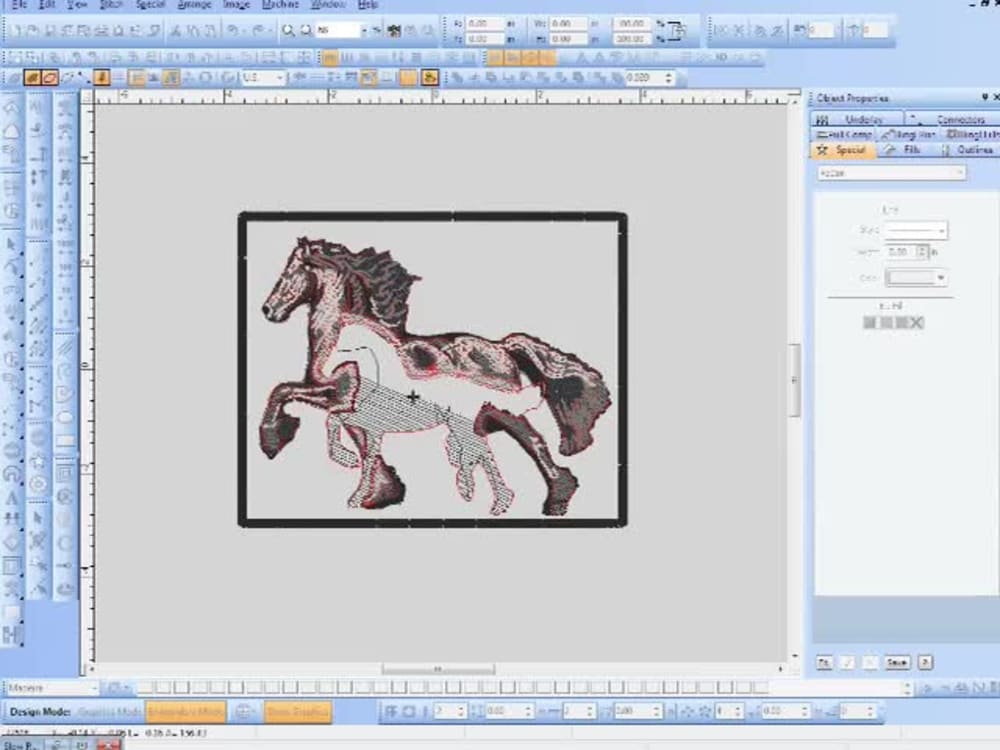Open the Color dropdown in Object Properties

pos(941,277)
